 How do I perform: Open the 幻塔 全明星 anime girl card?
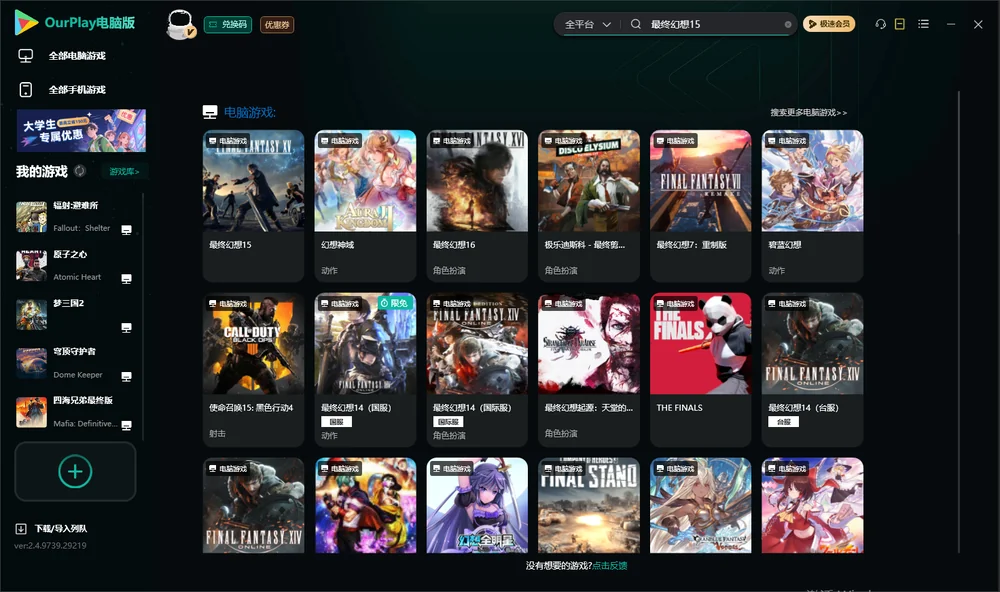477,505
